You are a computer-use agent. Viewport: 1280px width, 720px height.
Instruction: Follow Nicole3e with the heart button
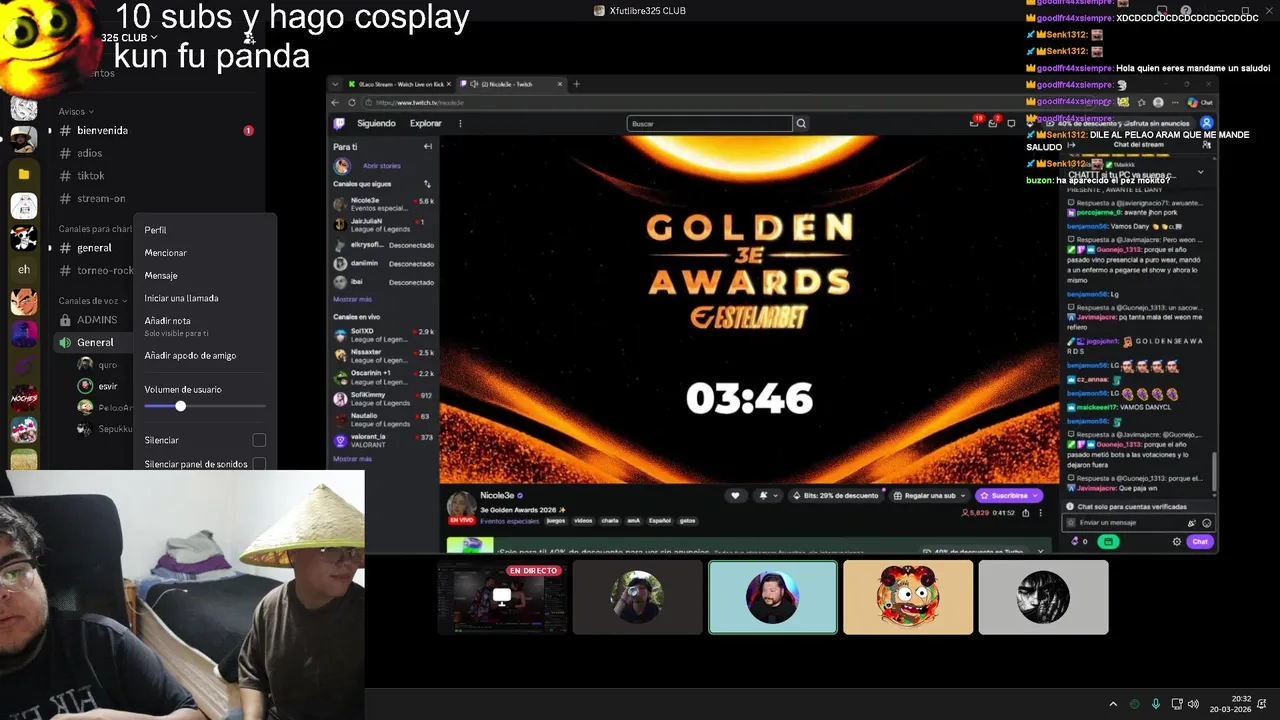[735, 495]
